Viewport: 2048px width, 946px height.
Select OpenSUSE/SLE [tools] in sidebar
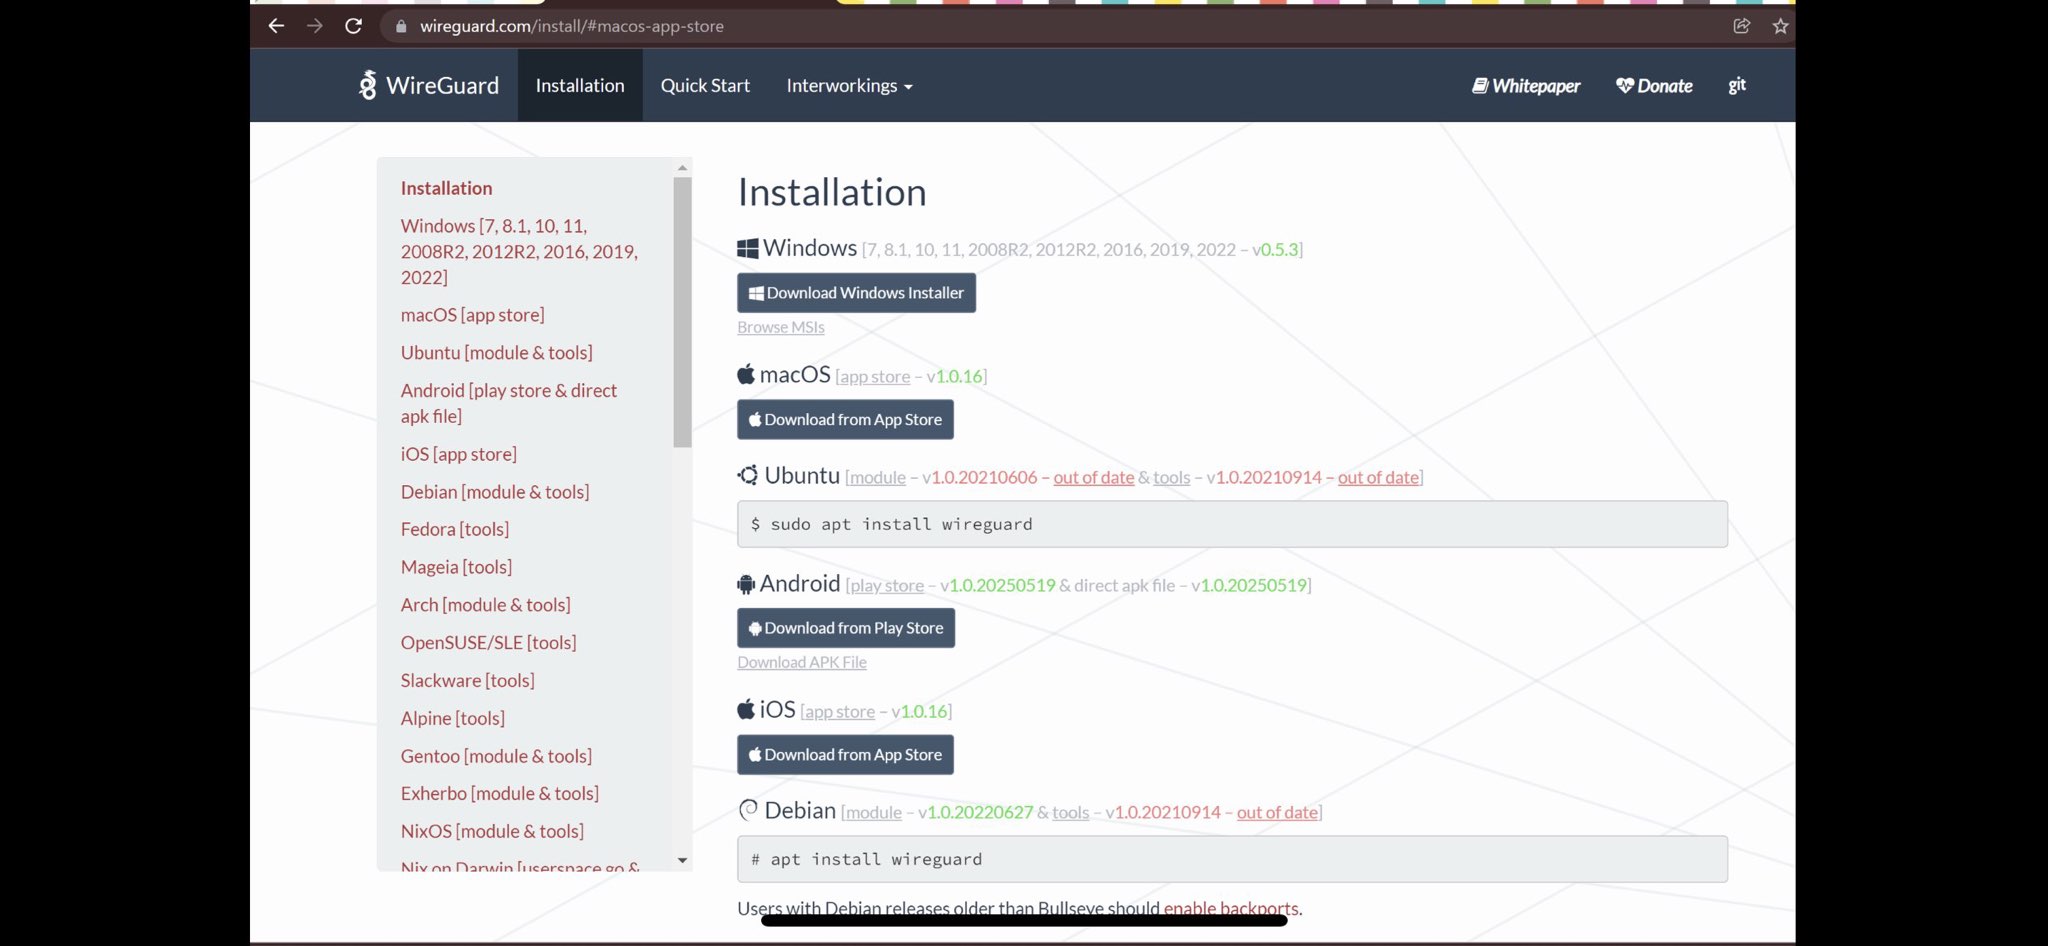pyautogui.click(x=489, y=643)
